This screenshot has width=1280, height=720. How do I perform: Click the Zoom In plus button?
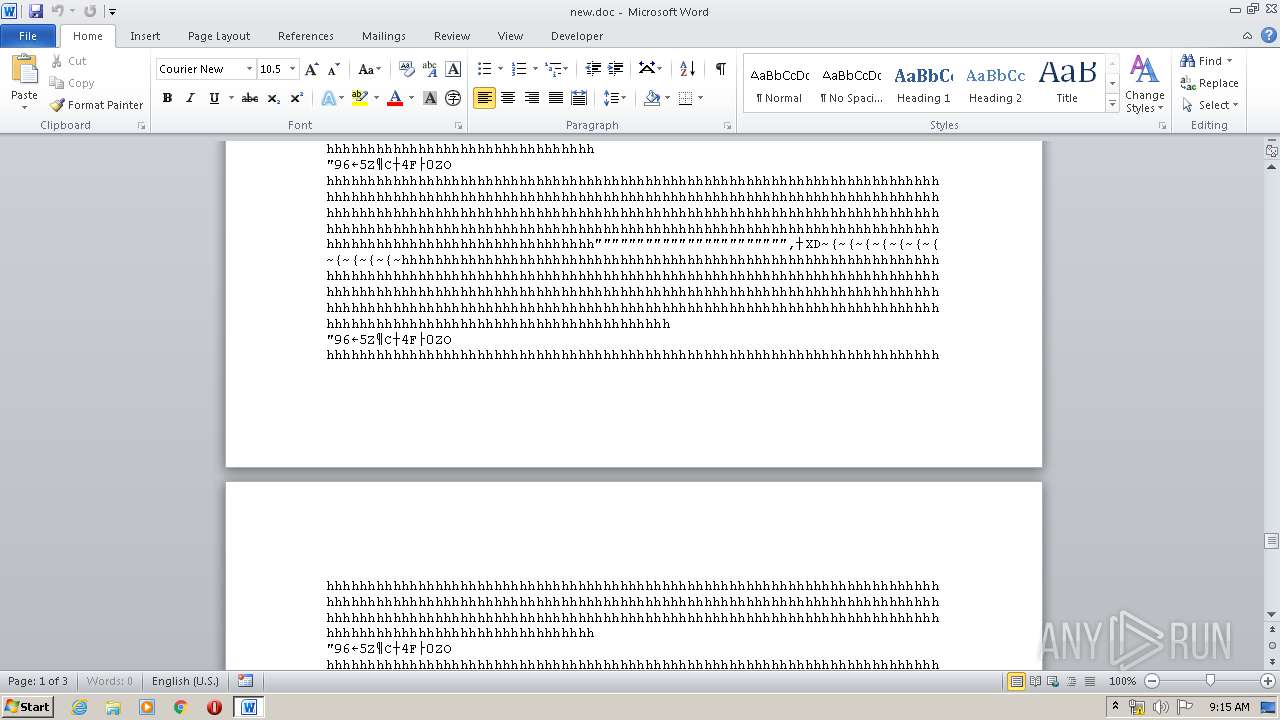1268,681
